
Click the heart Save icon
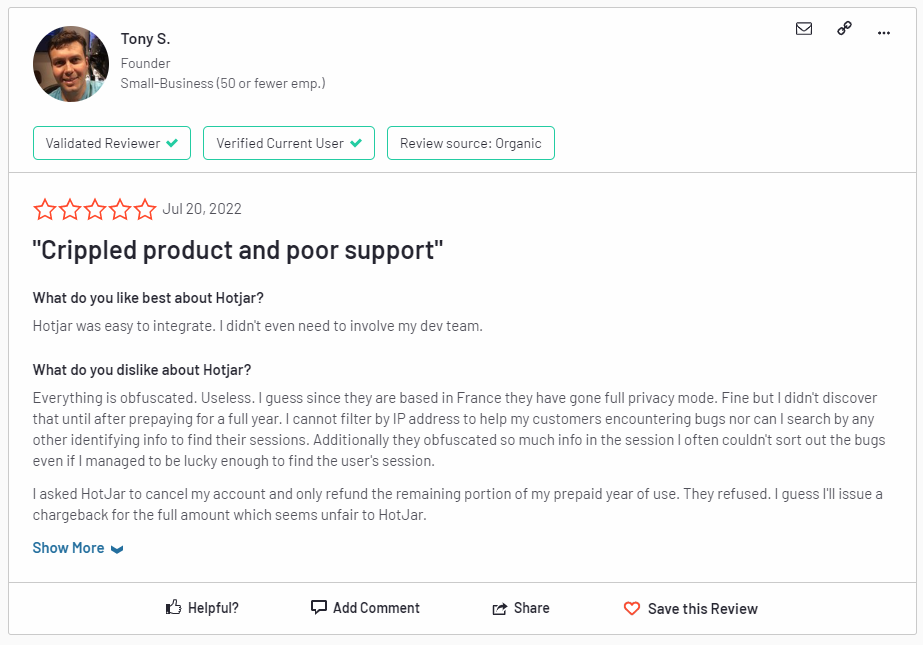631,608
